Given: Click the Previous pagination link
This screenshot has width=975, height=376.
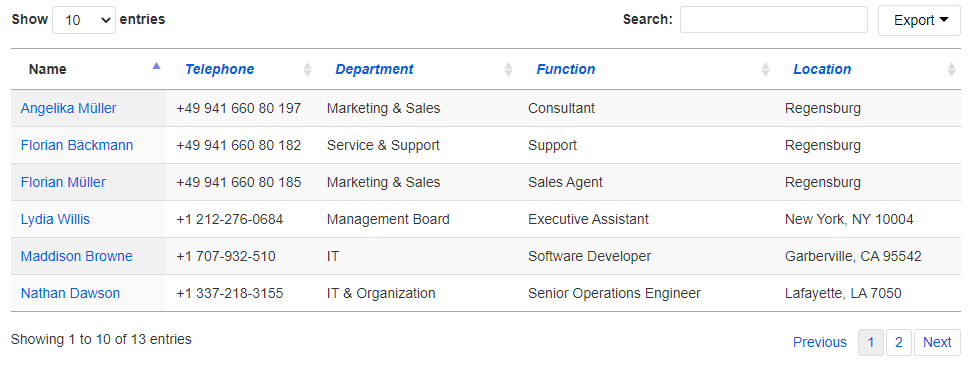Looking at the screenshot, I should [820, 342].
